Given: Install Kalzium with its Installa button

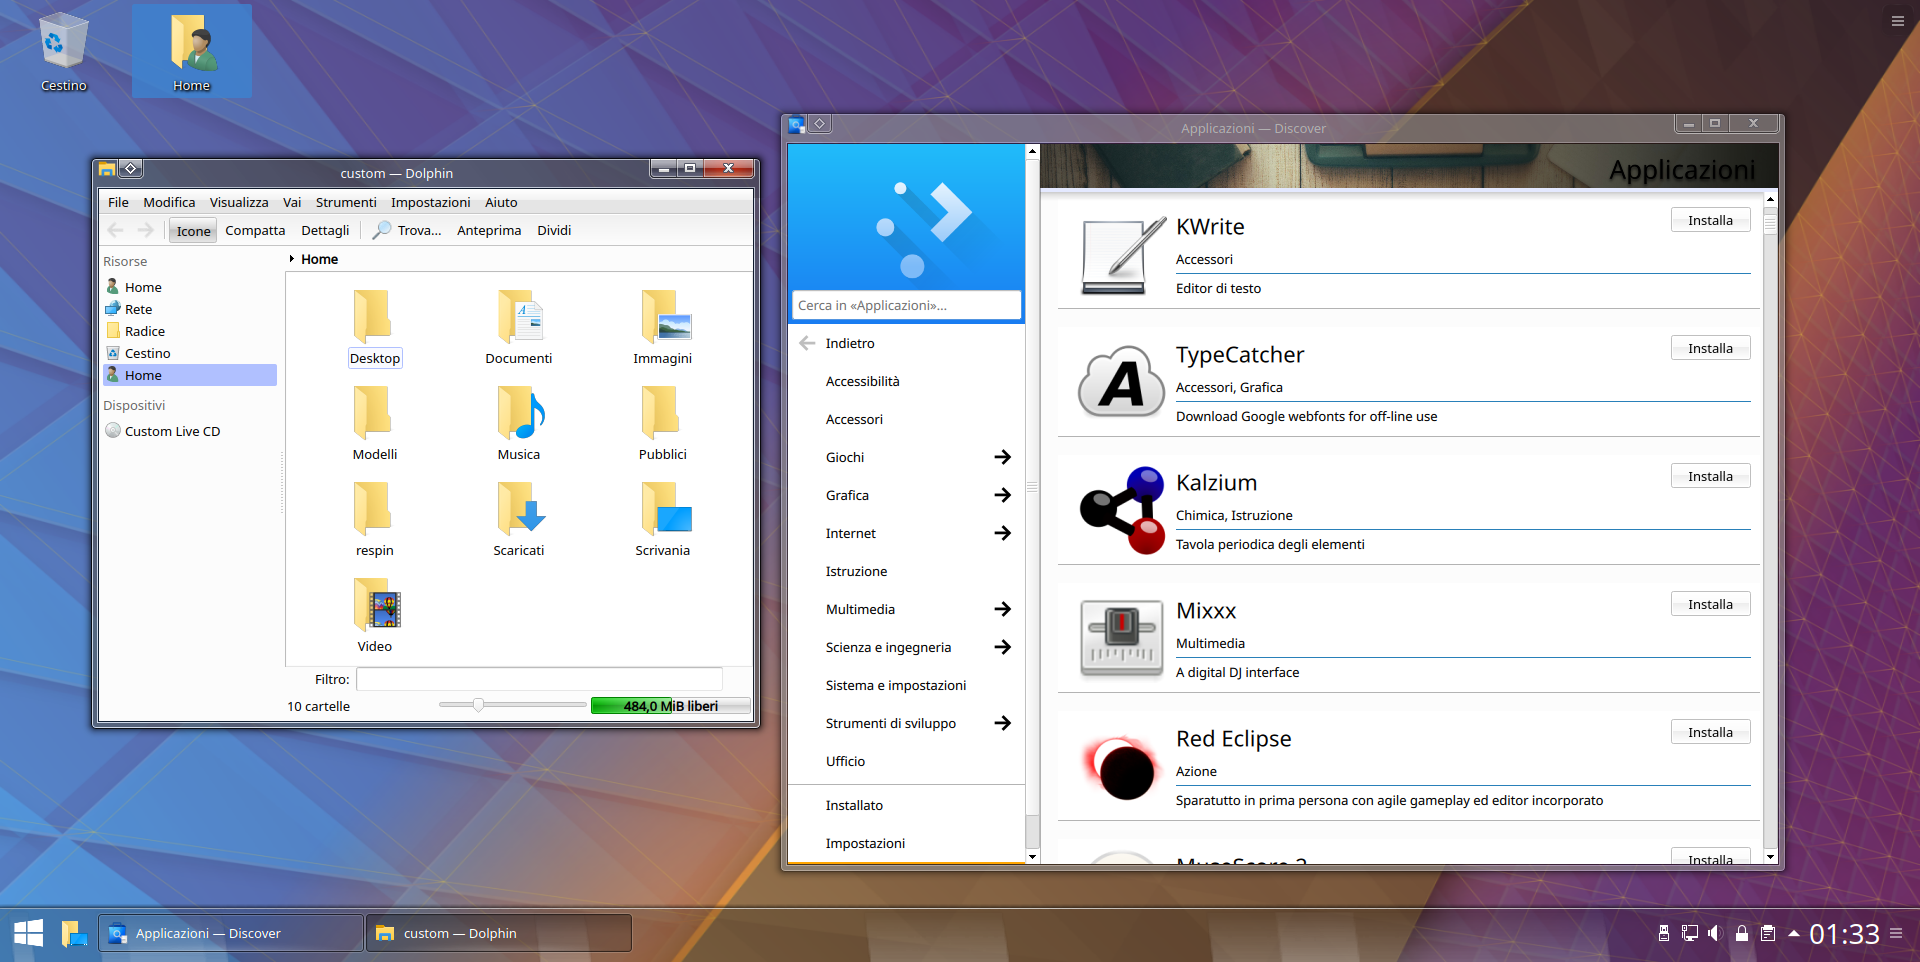Looking at the screenshot, I should (x=1710, y=476).
